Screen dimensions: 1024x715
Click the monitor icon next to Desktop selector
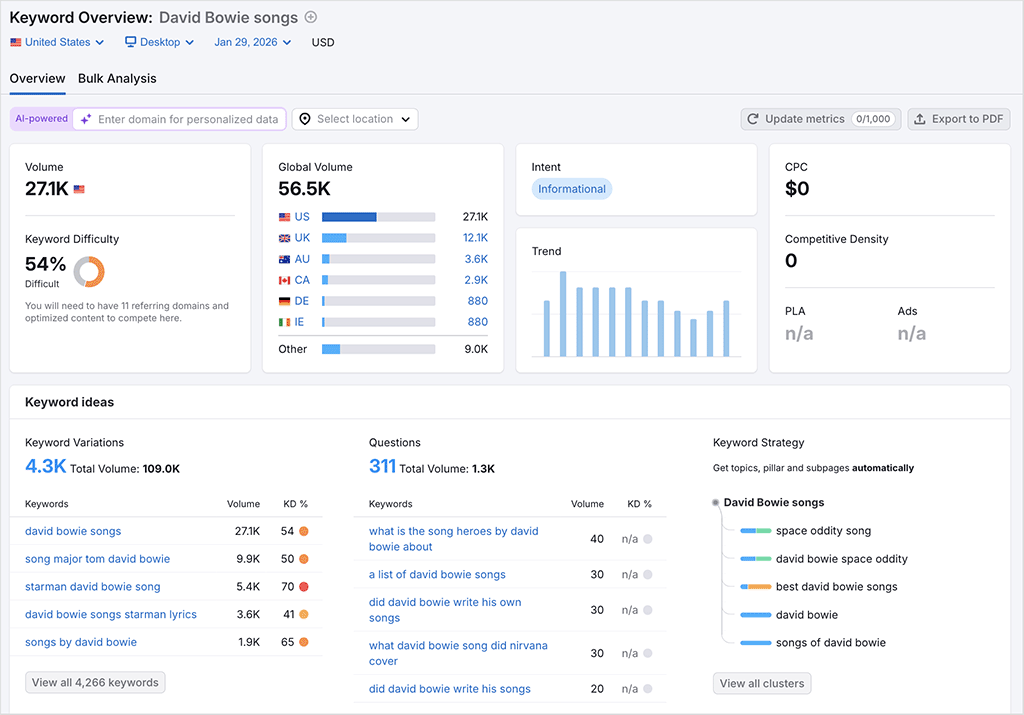click(130, 42)
